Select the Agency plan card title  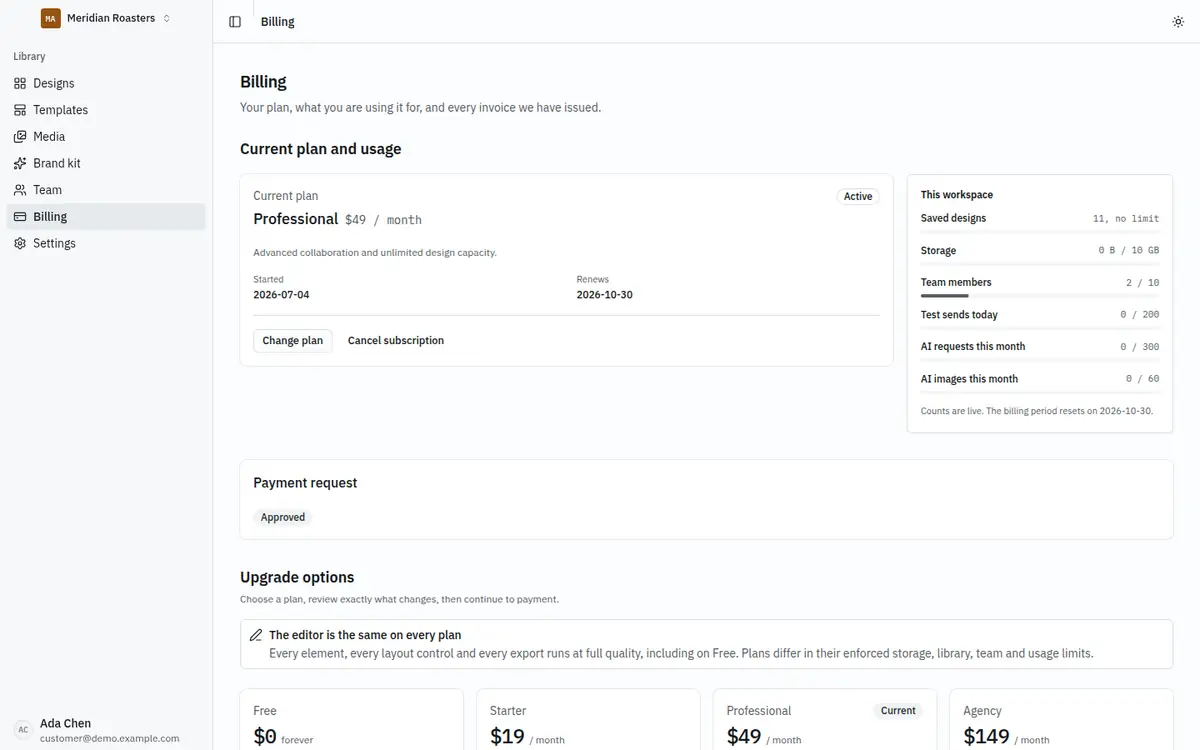tap(982, 711)
